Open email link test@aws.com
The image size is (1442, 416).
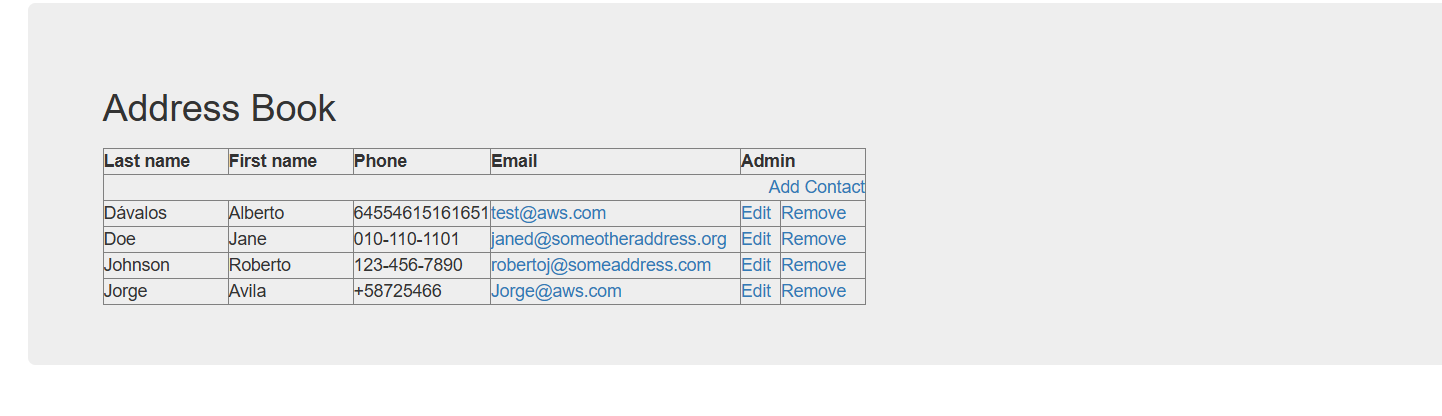[548, 213]
